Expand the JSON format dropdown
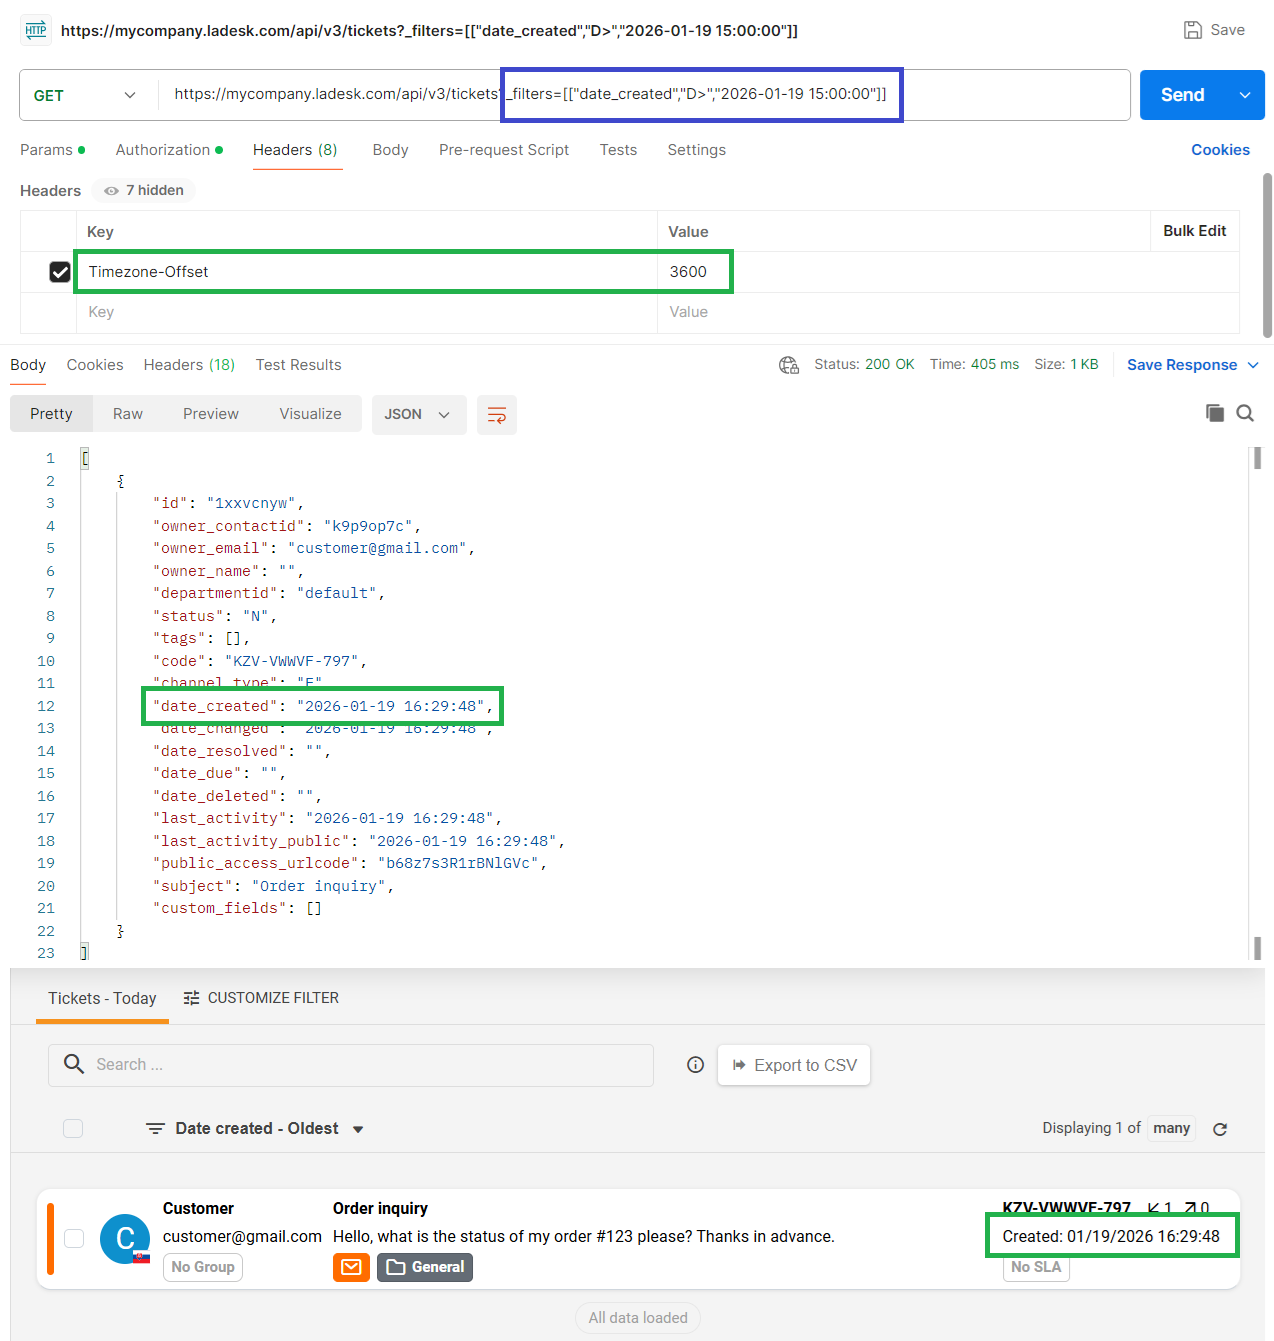Screen dimensions: 1274x1341 418,415
